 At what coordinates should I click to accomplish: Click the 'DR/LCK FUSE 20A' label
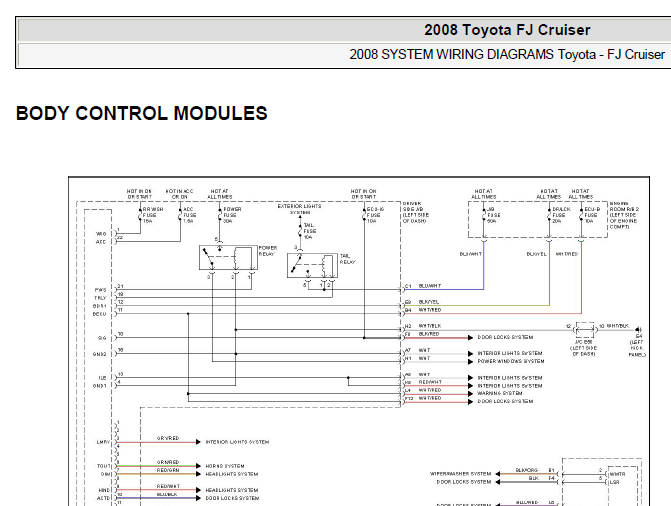pyautogui.click(x=561, y=215)
